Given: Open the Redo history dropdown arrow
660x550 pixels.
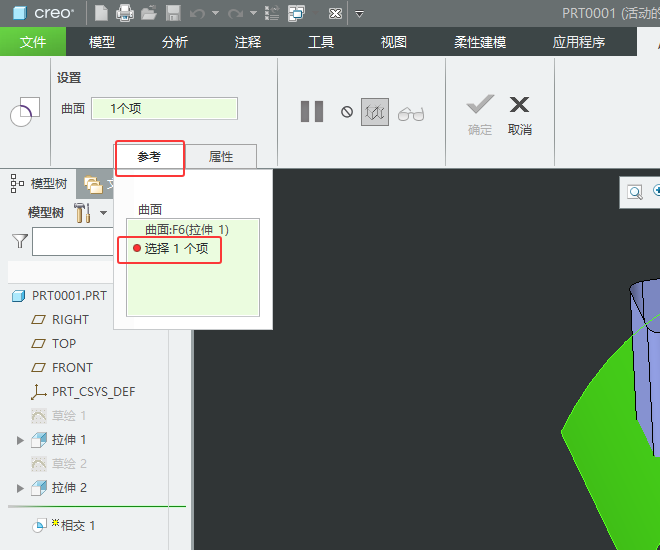Looking at the screenshot, I should 253,13.
